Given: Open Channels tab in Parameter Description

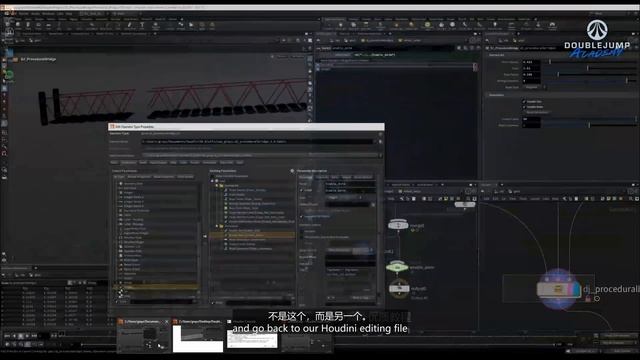Looking at the screenshot, I should [322, 177].
